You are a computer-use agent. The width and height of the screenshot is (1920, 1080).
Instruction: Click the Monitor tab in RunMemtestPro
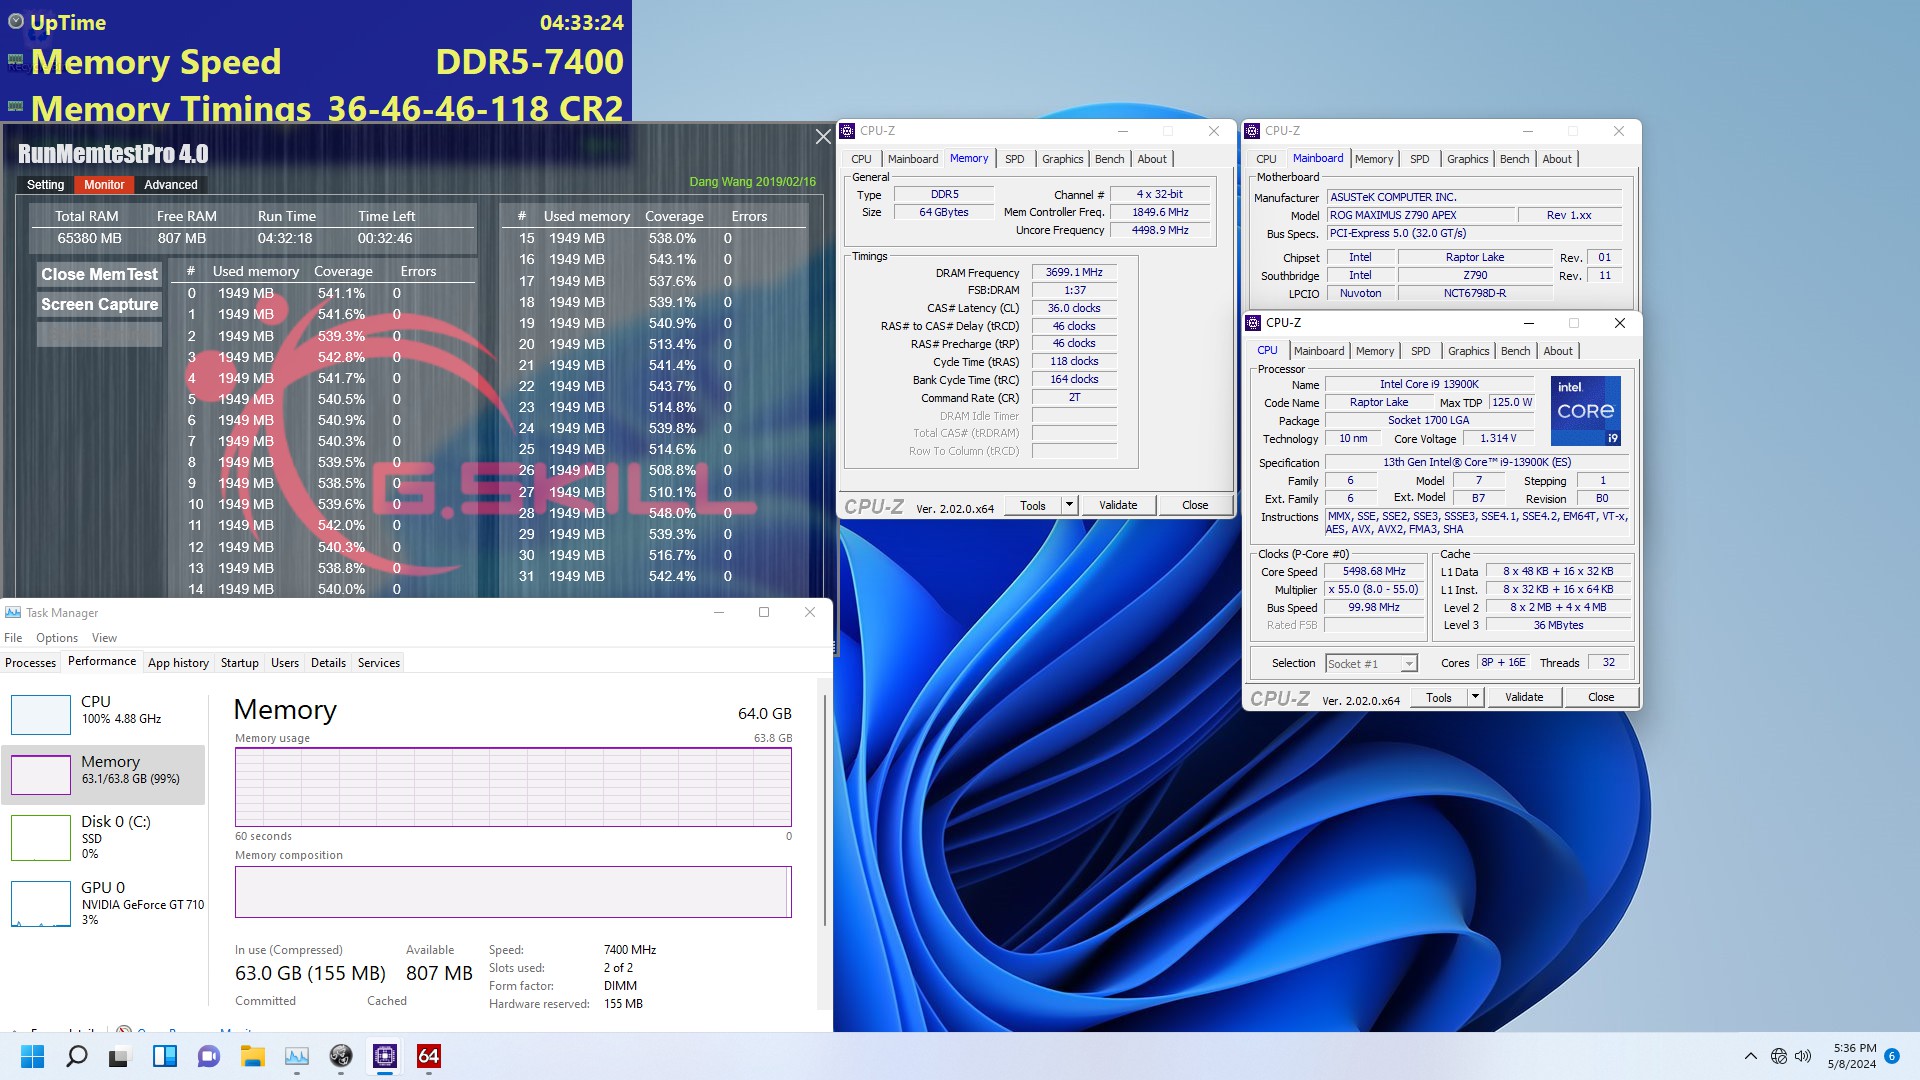pos(105,183)
